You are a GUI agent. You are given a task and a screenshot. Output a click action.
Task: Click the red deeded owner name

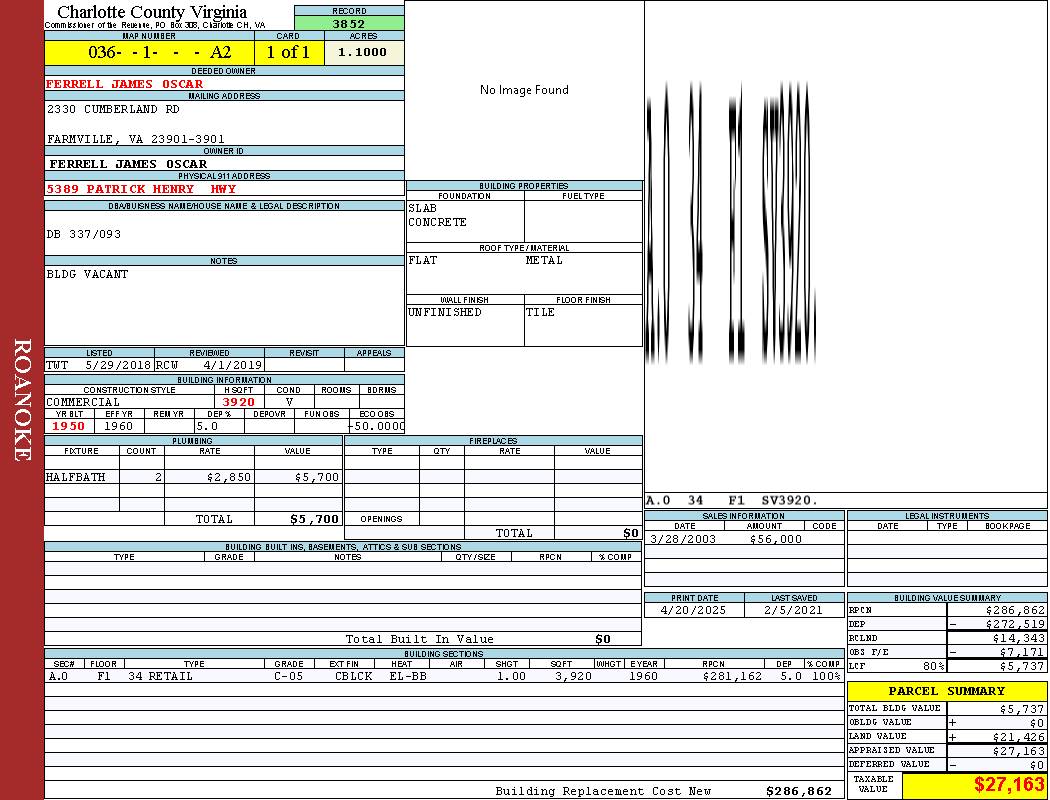[x=125, y=84]
